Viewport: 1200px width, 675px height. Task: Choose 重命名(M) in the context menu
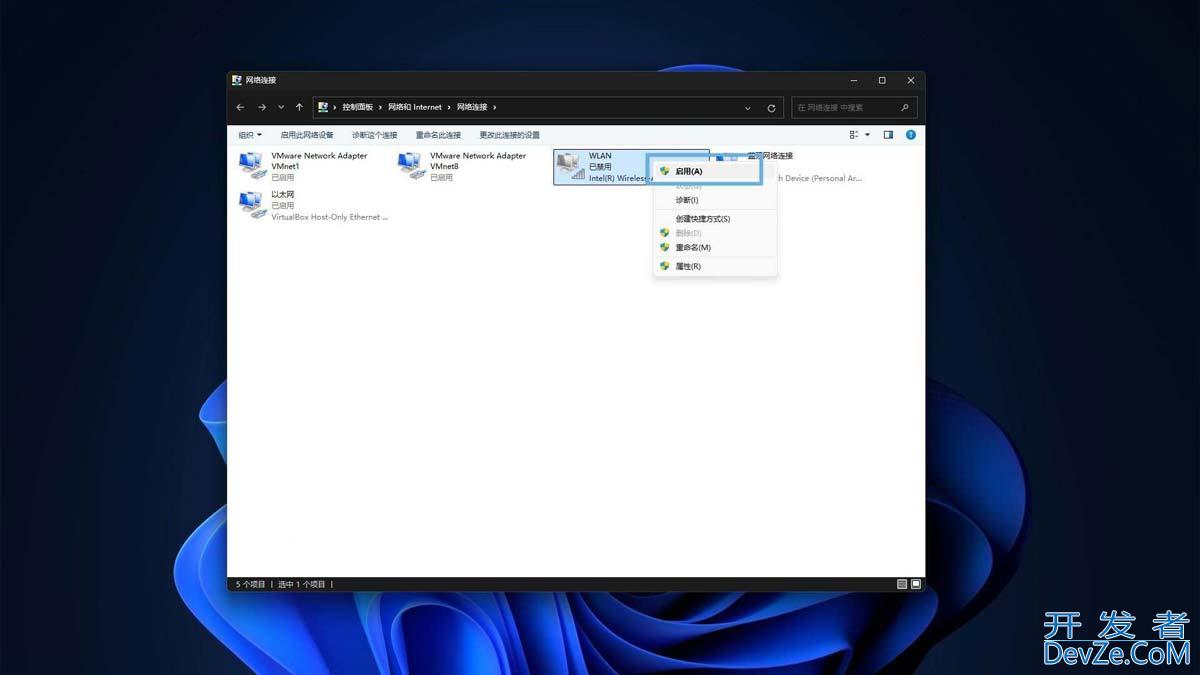point(715,248)
